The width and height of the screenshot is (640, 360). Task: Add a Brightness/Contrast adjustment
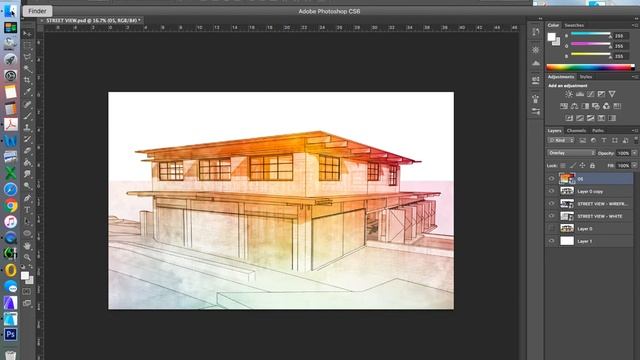(x=569, y=94)
